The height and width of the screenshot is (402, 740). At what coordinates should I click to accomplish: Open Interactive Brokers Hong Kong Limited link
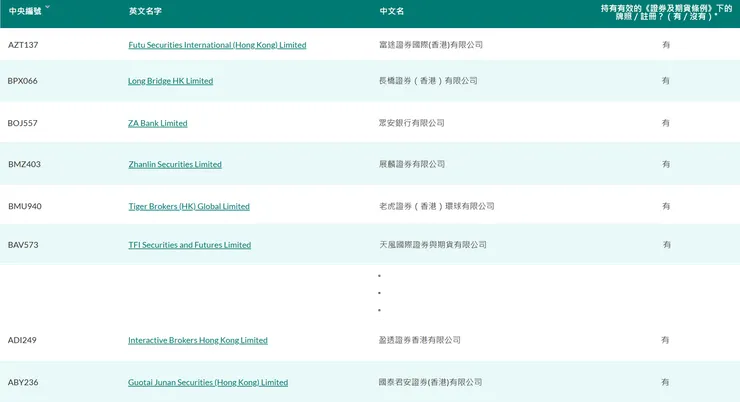pyautogui.click(x=198, y=340)
